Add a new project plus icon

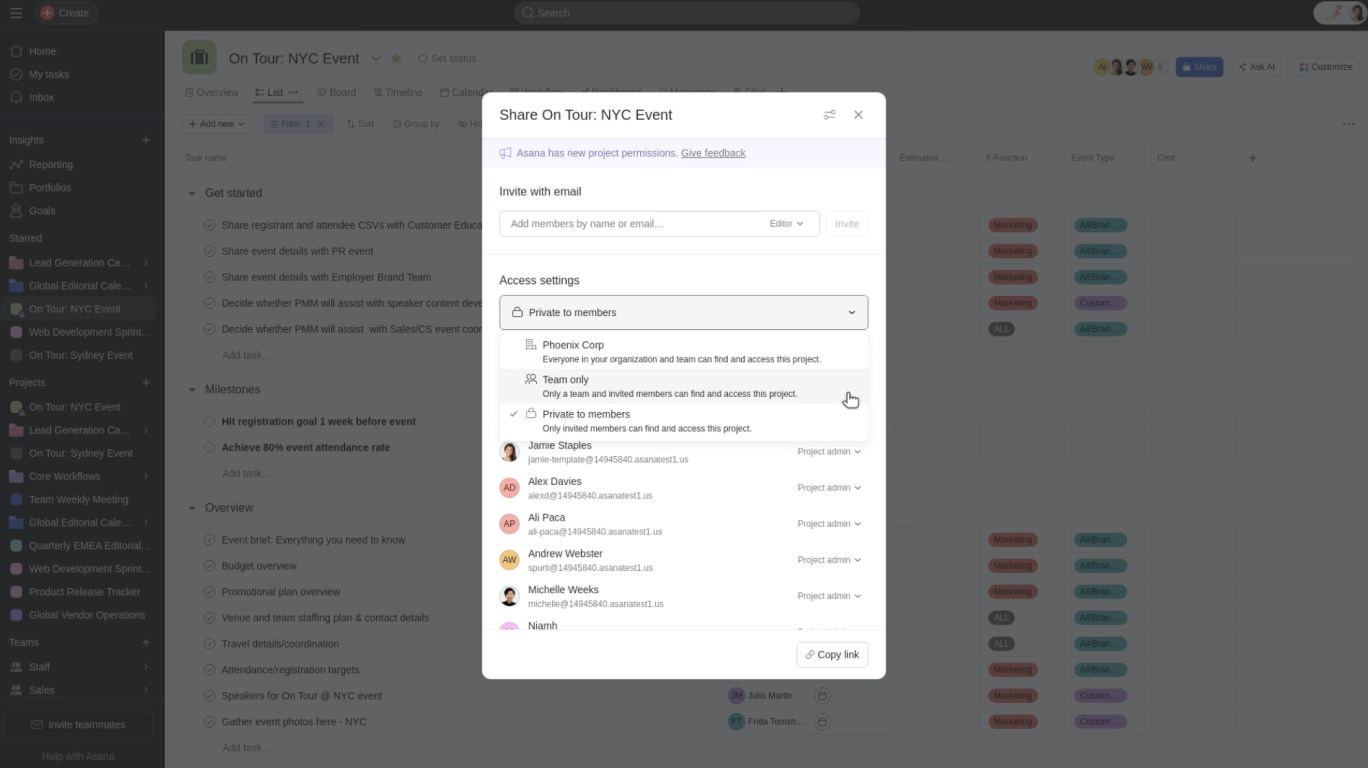(146, 382)
